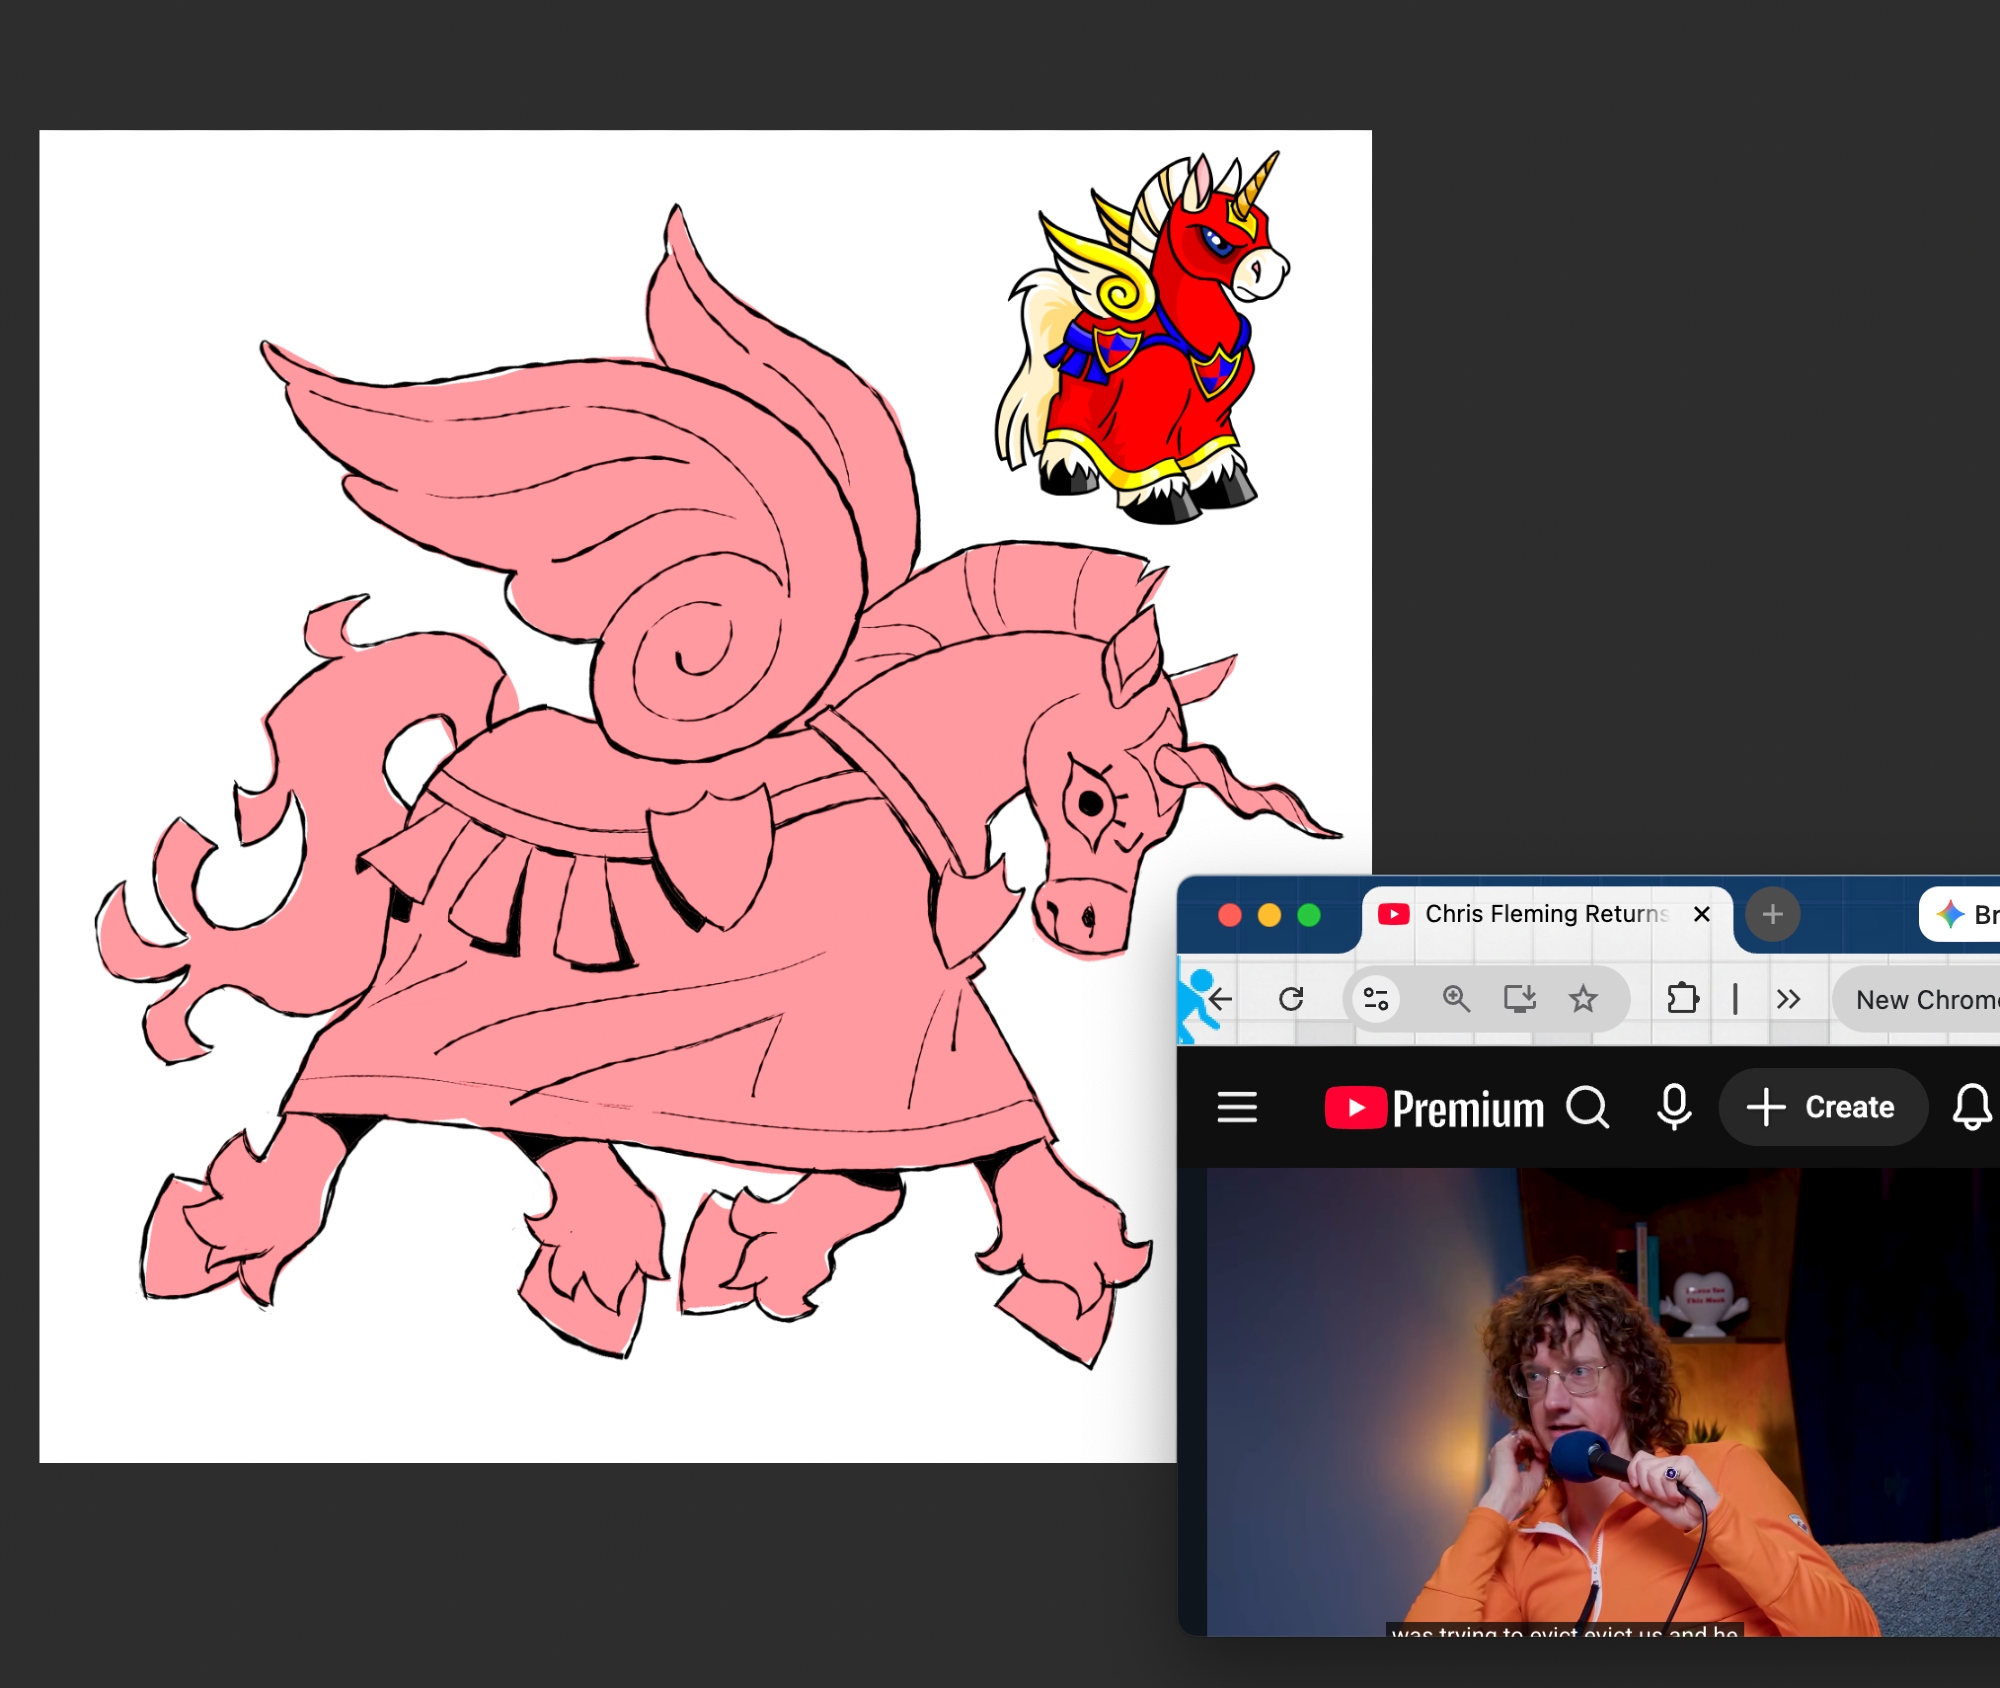The height and width of the screenshot is (1688, 2000).
Task: Open site settings tune icon
Action: coord(1376,998)
